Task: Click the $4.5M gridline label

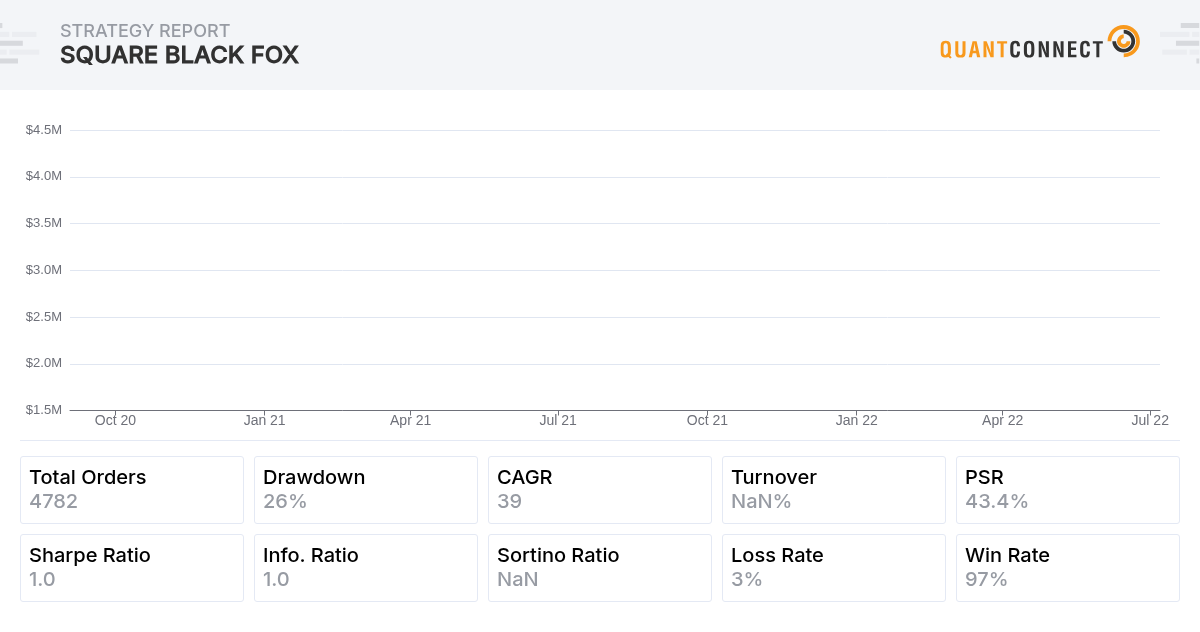Action: [x=42, y=129]
